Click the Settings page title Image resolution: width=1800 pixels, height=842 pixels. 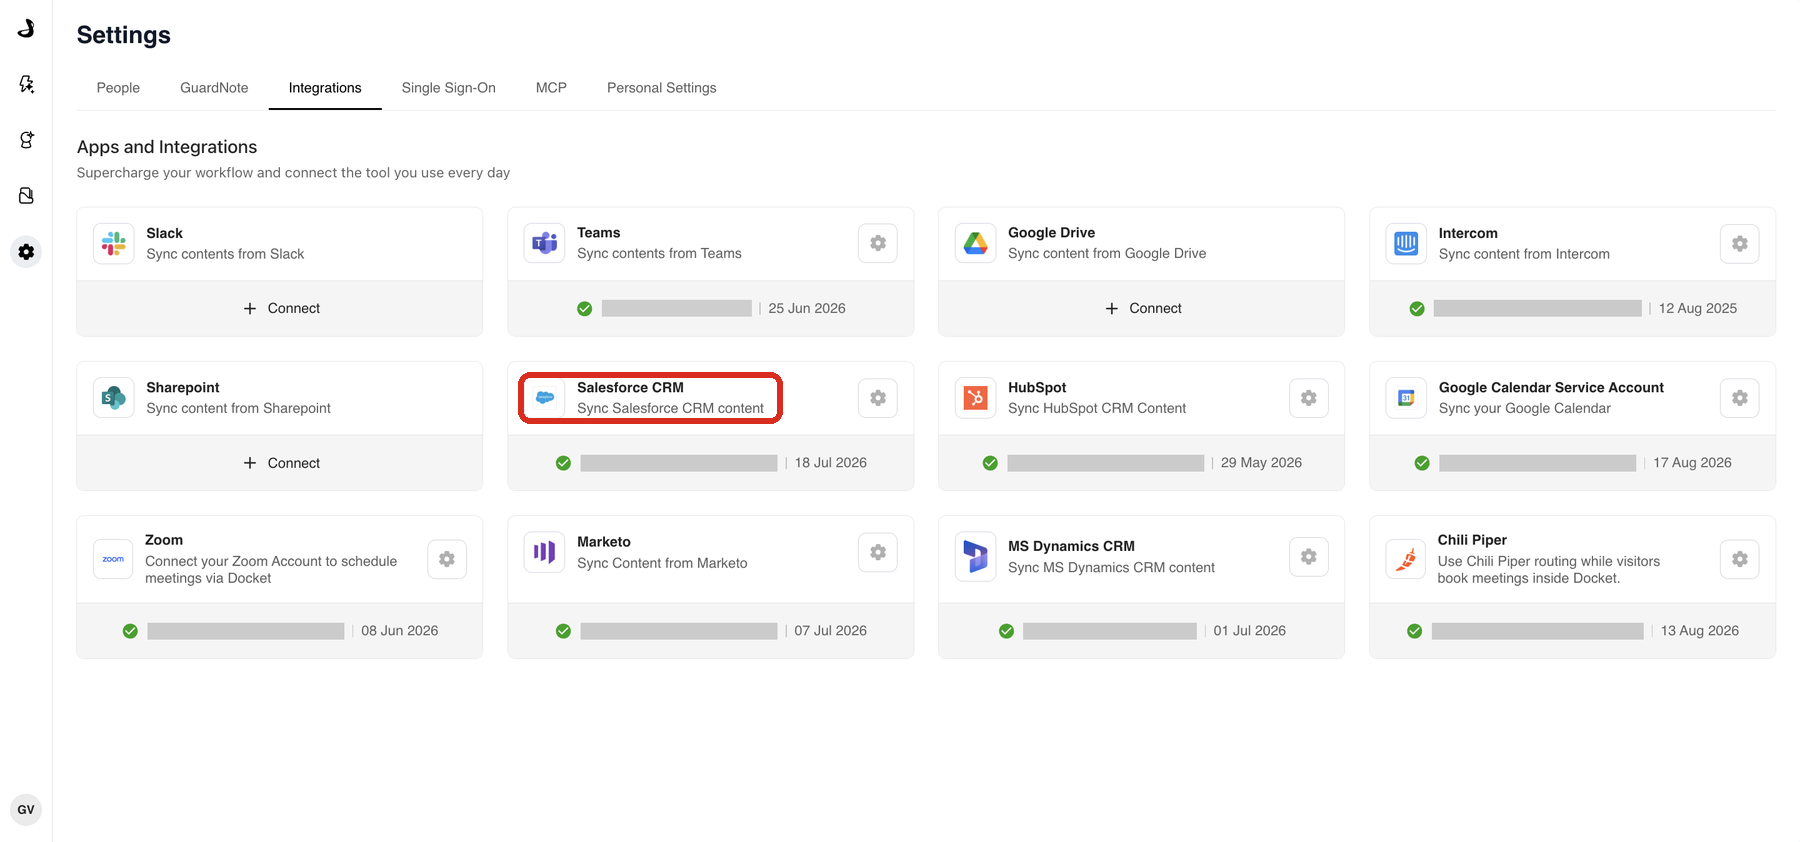[x=124, y=35]
